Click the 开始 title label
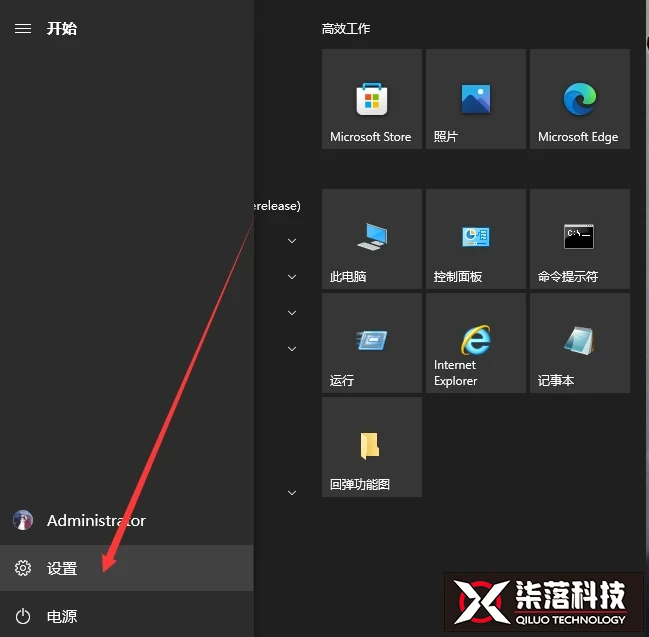The height and width of the screenshot is (637, 649). point(62,29)
